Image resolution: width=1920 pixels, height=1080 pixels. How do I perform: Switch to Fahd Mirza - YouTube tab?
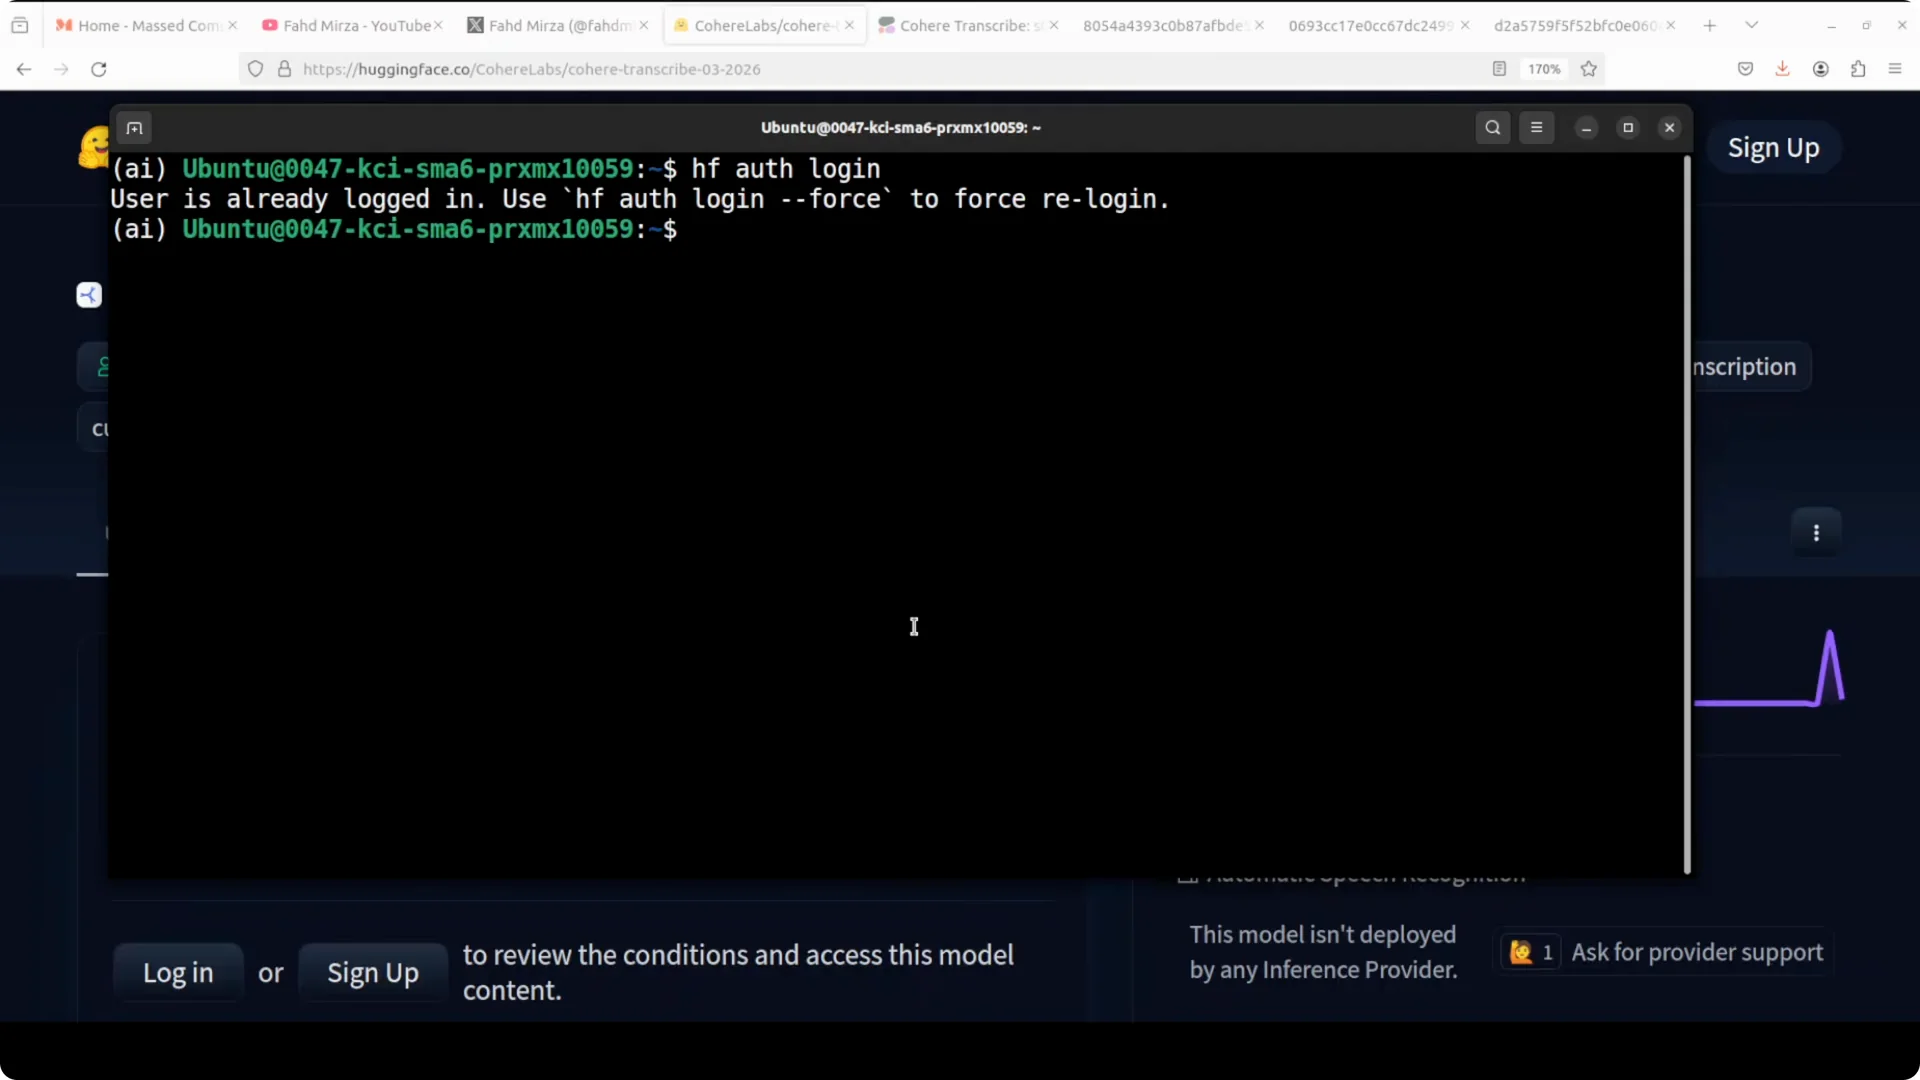click(348, 25)
